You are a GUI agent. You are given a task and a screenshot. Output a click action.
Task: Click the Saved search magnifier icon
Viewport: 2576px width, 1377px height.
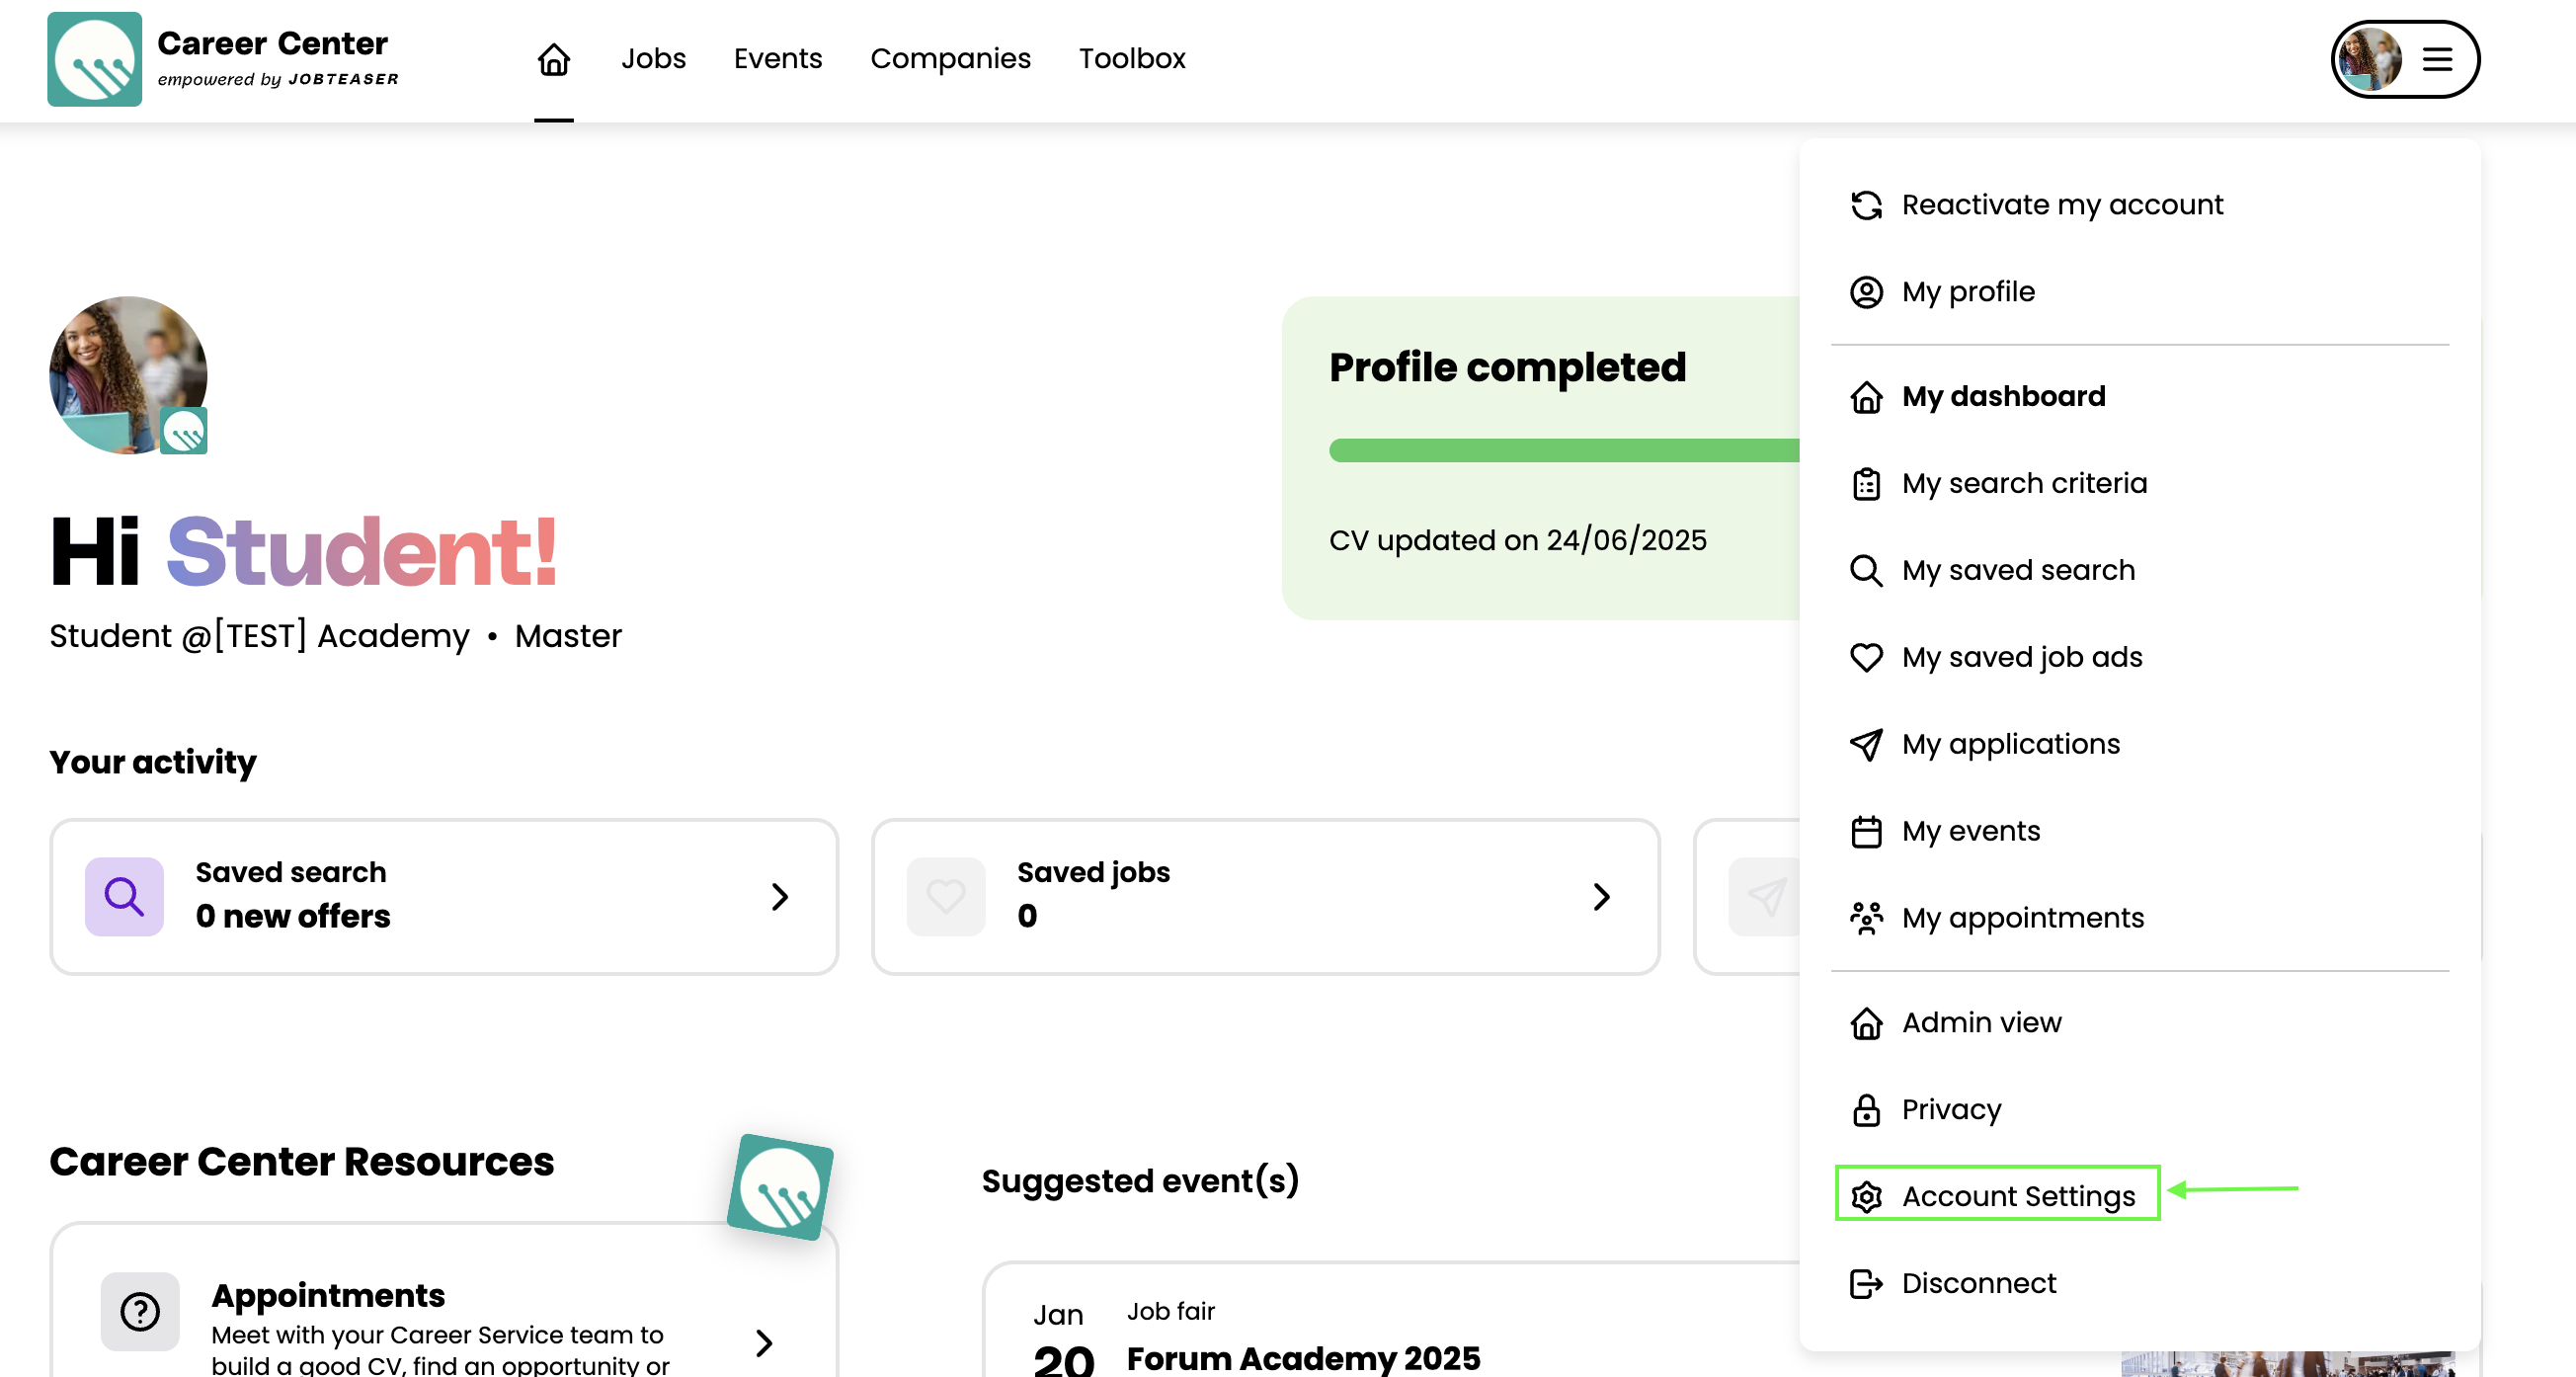pos(124,896)
